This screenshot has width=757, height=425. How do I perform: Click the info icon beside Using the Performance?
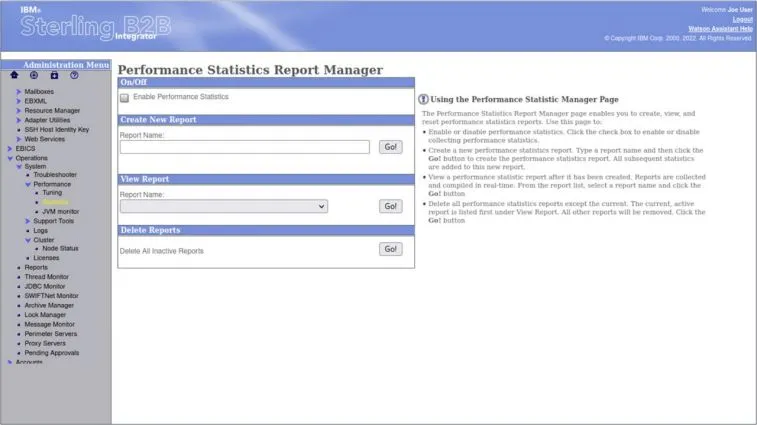point(423,99)
